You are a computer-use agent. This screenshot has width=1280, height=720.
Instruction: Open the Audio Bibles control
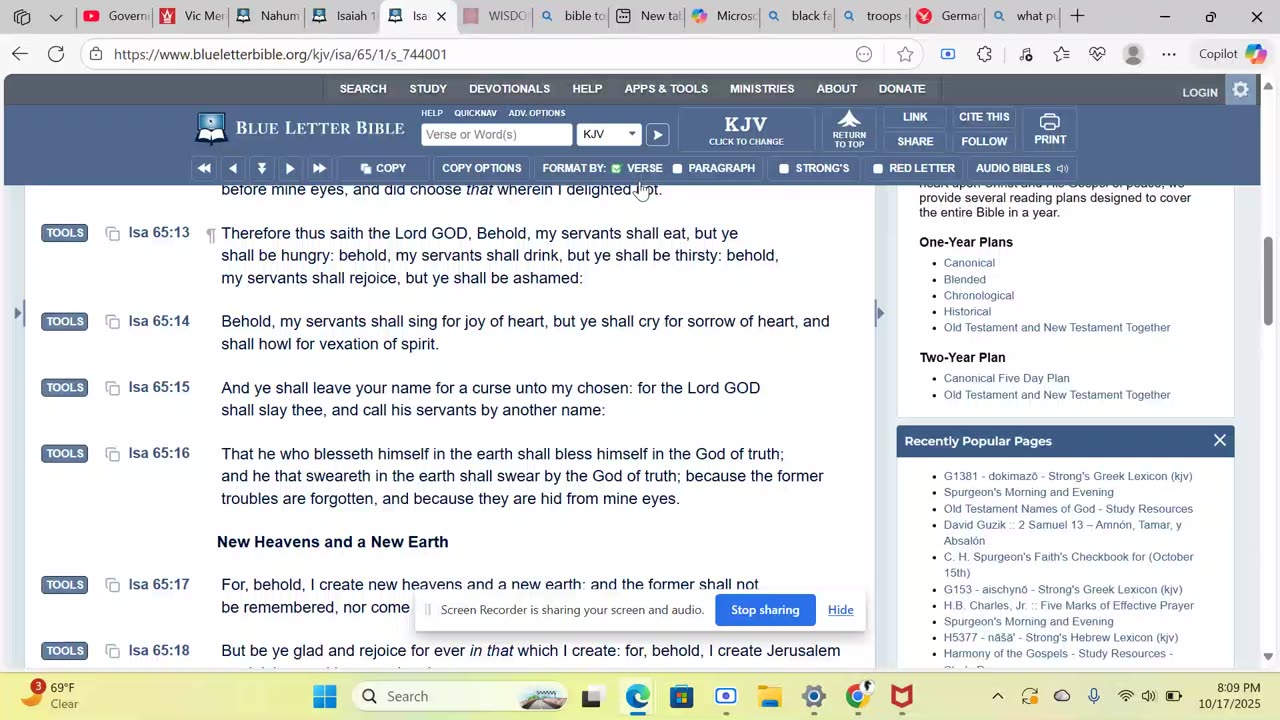[1022, 168]
